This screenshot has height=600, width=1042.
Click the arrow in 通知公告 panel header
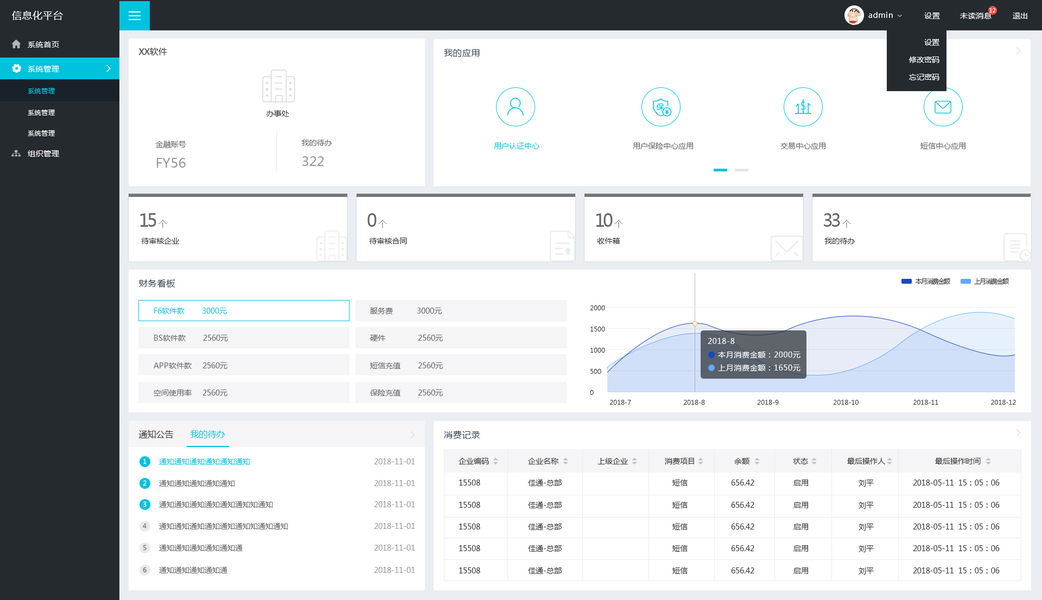click(x=412, y=435)
